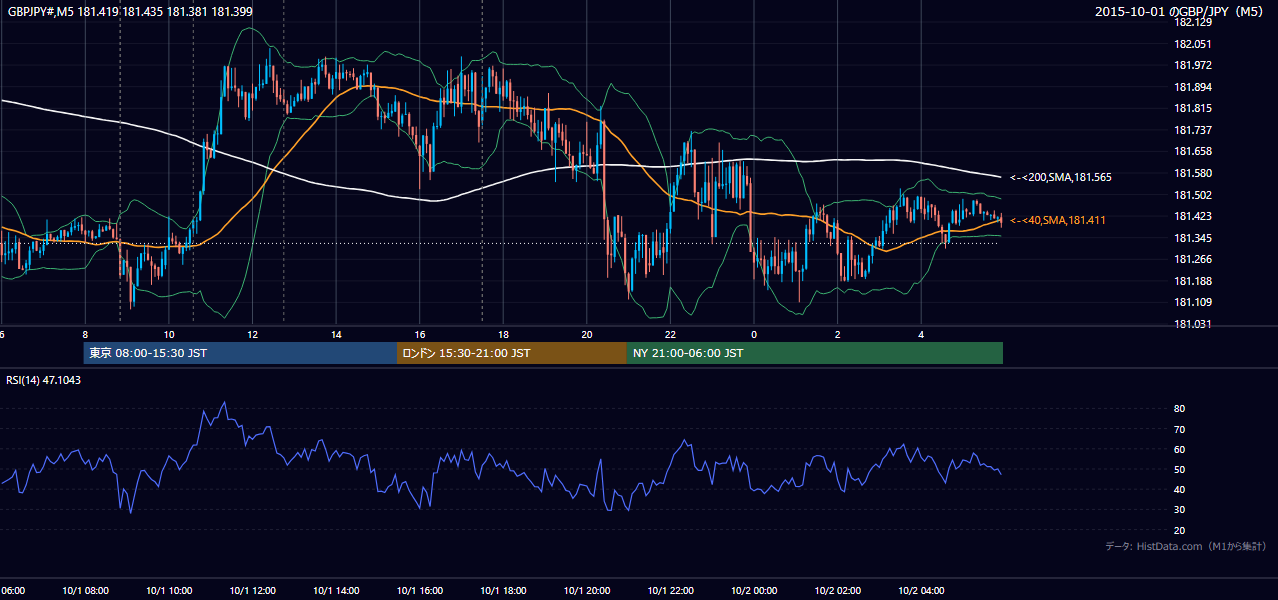Click RSI axis level 20
The width and height of the screenshot is (1278, 600).
click(1180, 531)
